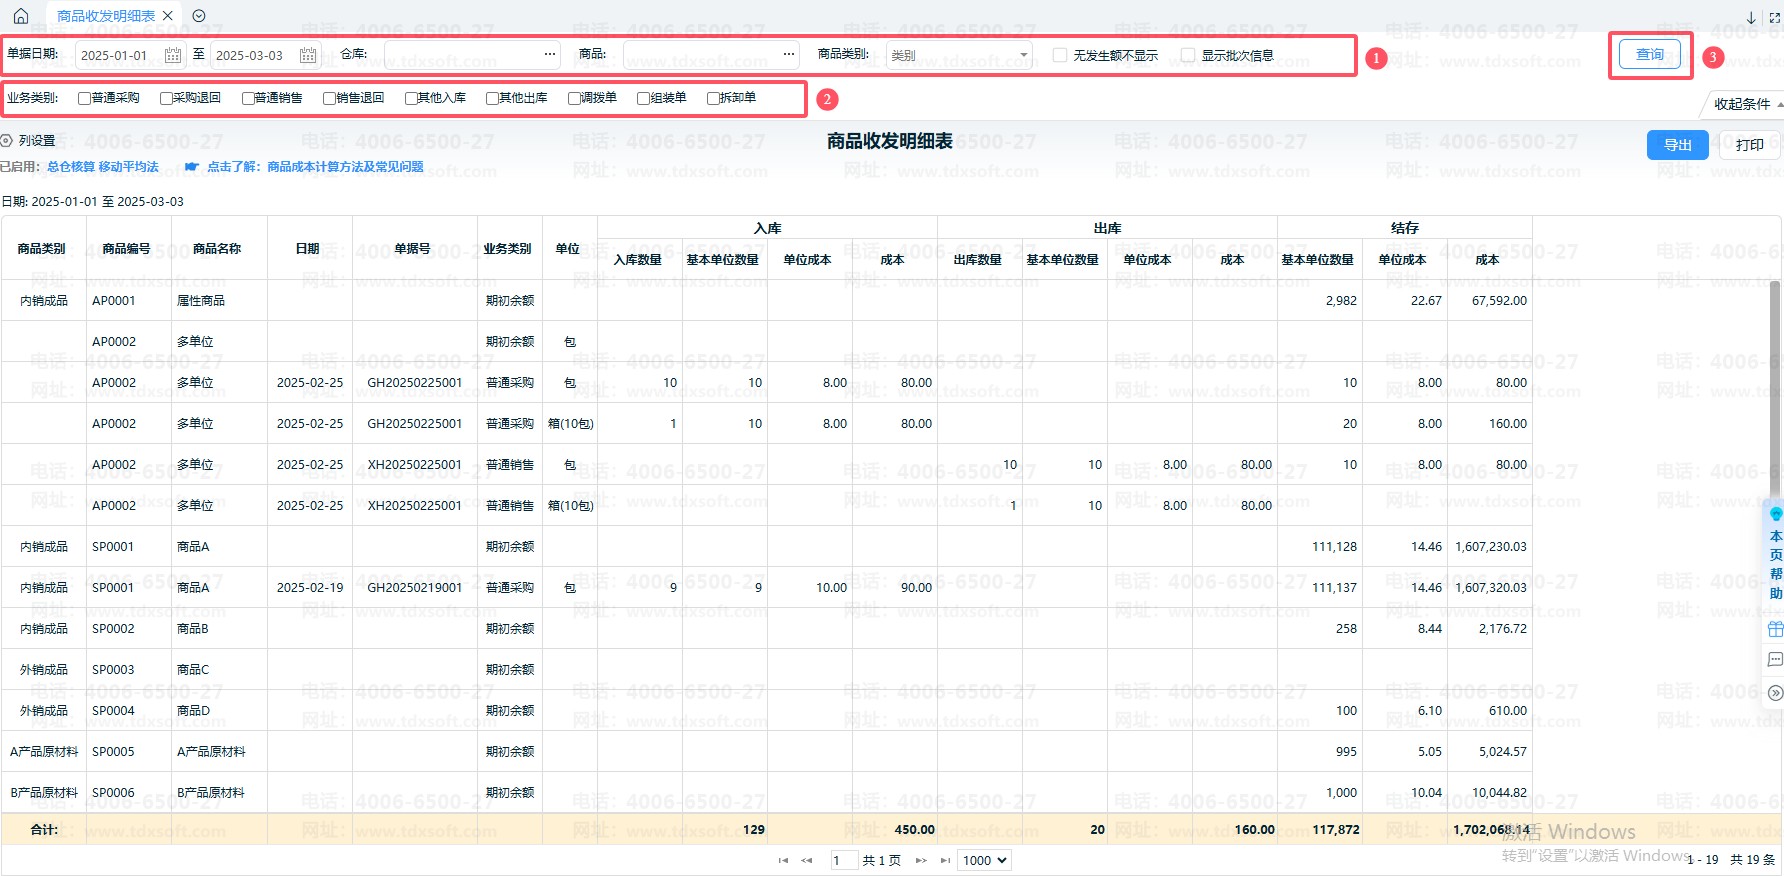
Task: Collapse filters with 收起条件
Action: click(1745, 104)
